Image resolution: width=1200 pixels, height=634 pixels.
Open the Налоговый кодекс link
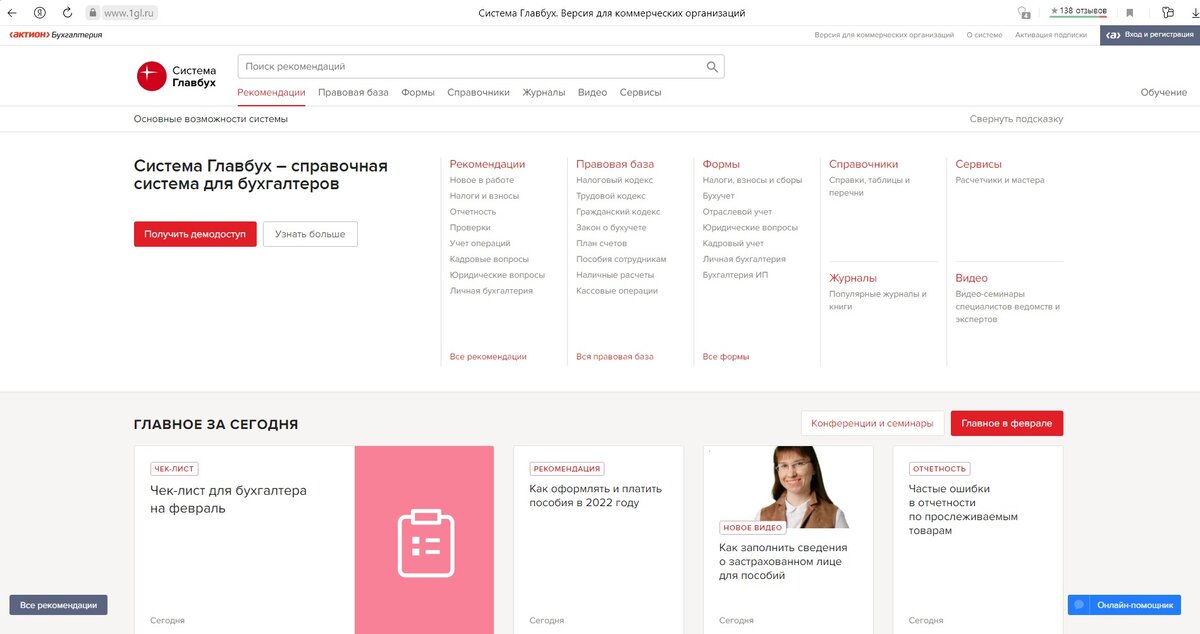[x=614, y=180]
